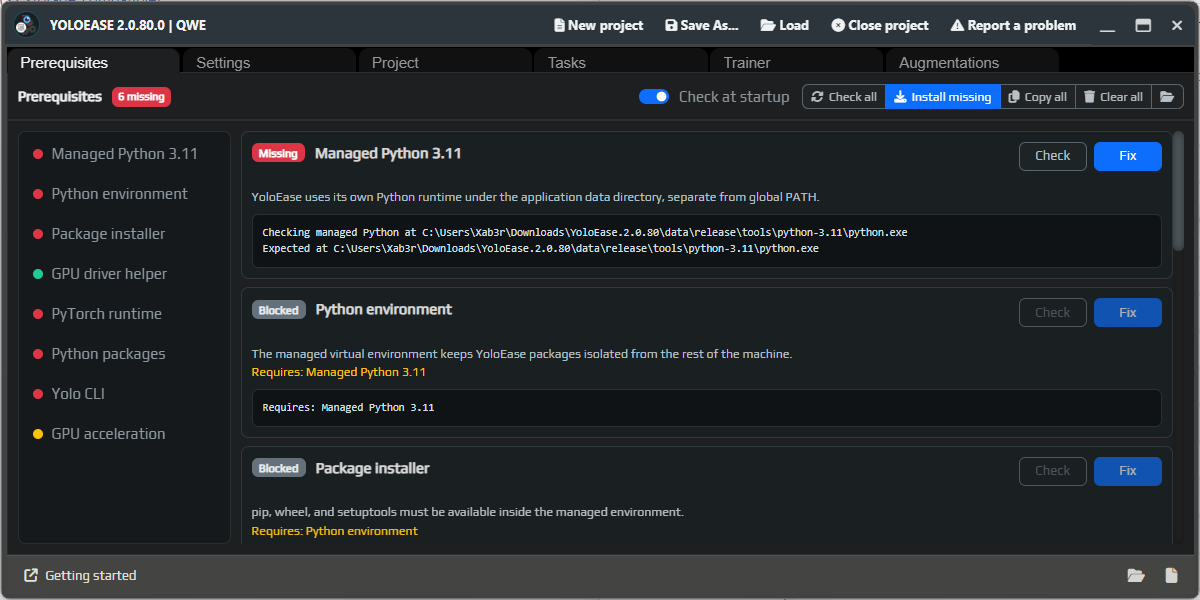Select Python packages in sidebar
The height and width of the screenshot is (600, 1200).
[125, 354]
